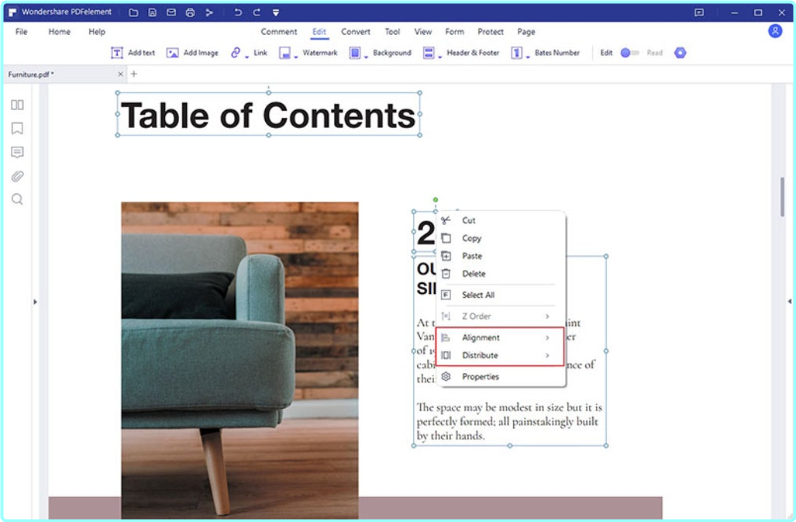Screen dimensions: 796x522
Task: Expand the Background dropdown arrow
Action: point(366,57)
